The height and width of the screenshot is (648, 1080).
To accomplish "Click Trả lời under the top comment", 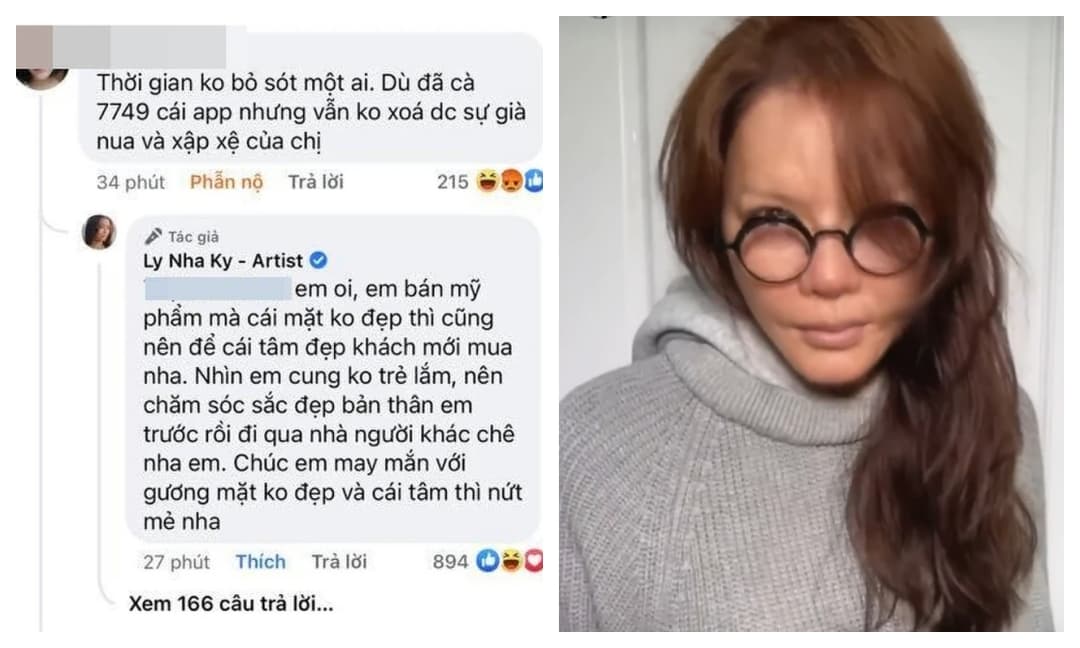I will [x=315, y=182].
